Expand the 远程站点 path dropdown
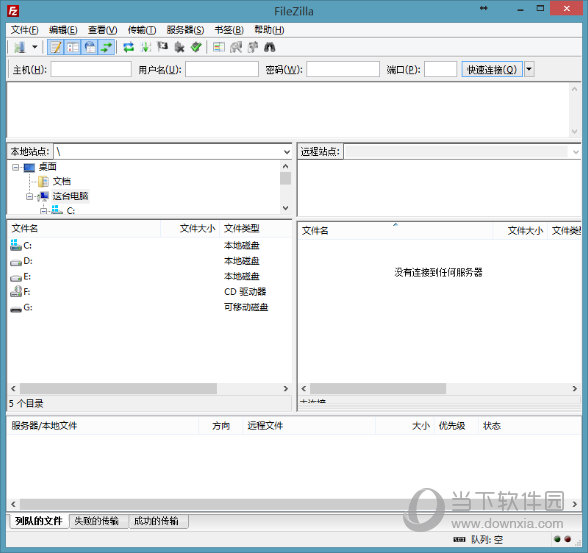 (x=576, y=152)
